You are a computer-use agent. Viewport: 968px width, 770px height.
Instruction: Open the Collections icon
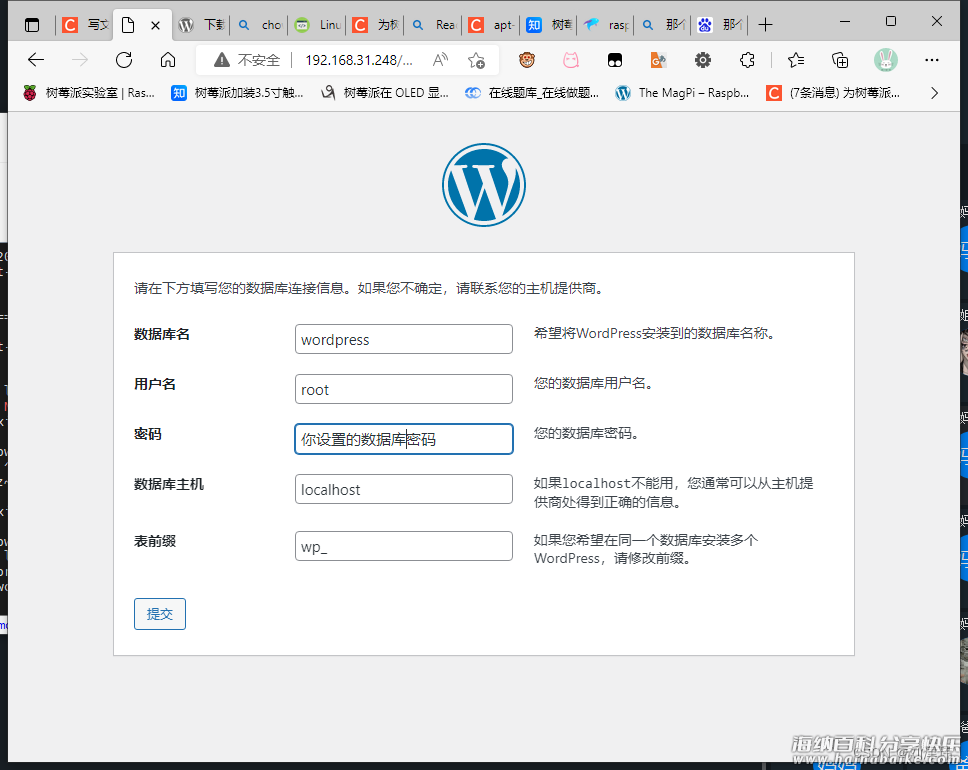click(840, 60)
